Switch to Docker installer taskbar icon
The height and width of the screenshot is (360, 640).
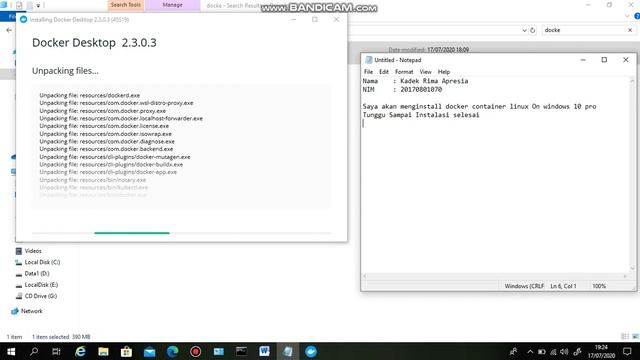[311, 351]
